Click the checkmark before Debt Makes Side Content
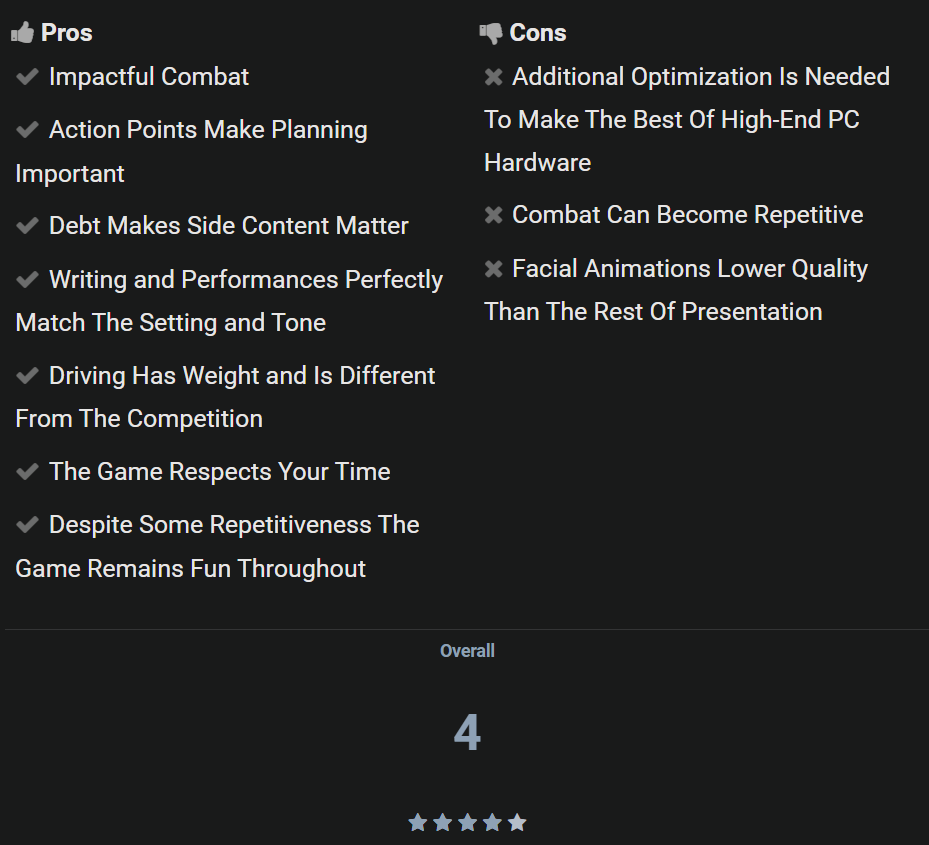929x845 pixels. coord(28,226)
